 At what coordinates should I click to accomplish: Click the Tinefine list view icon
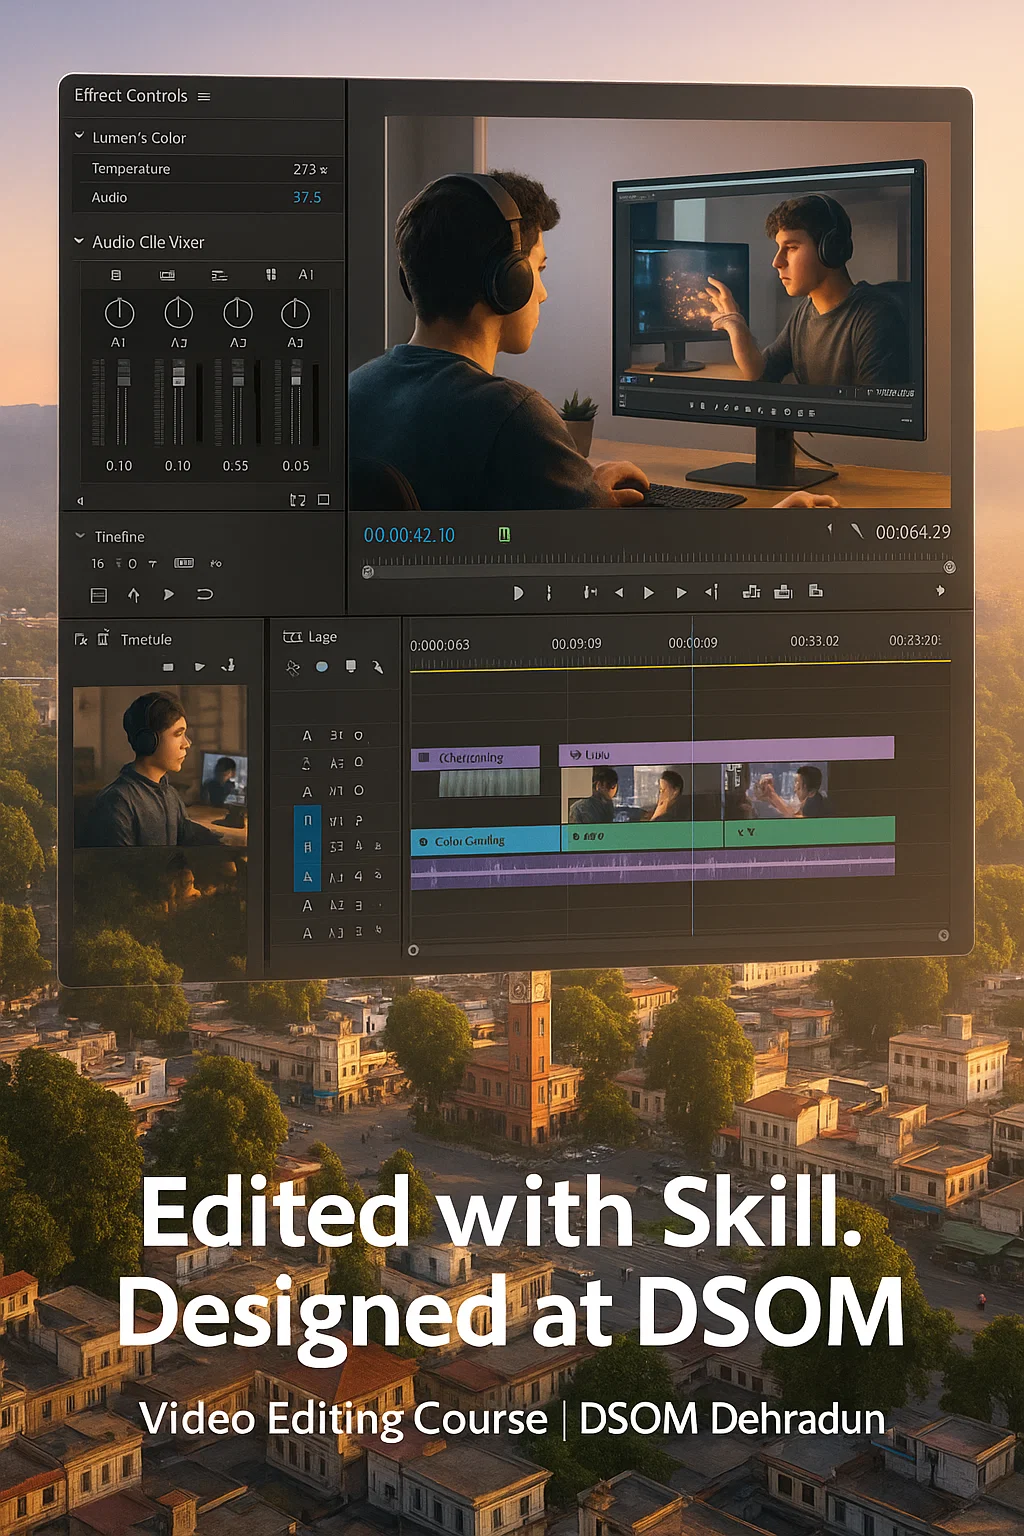coord(99,595)
